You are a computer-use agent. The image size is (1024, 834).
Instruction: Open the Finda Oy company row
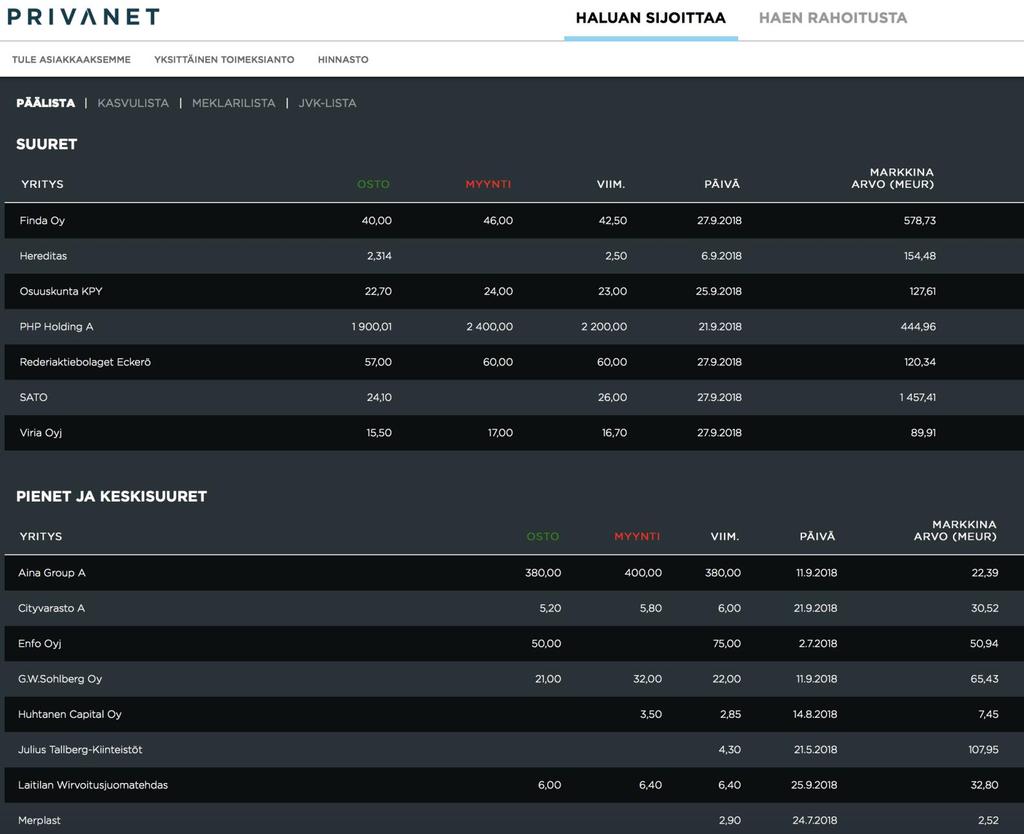[514, 221]
